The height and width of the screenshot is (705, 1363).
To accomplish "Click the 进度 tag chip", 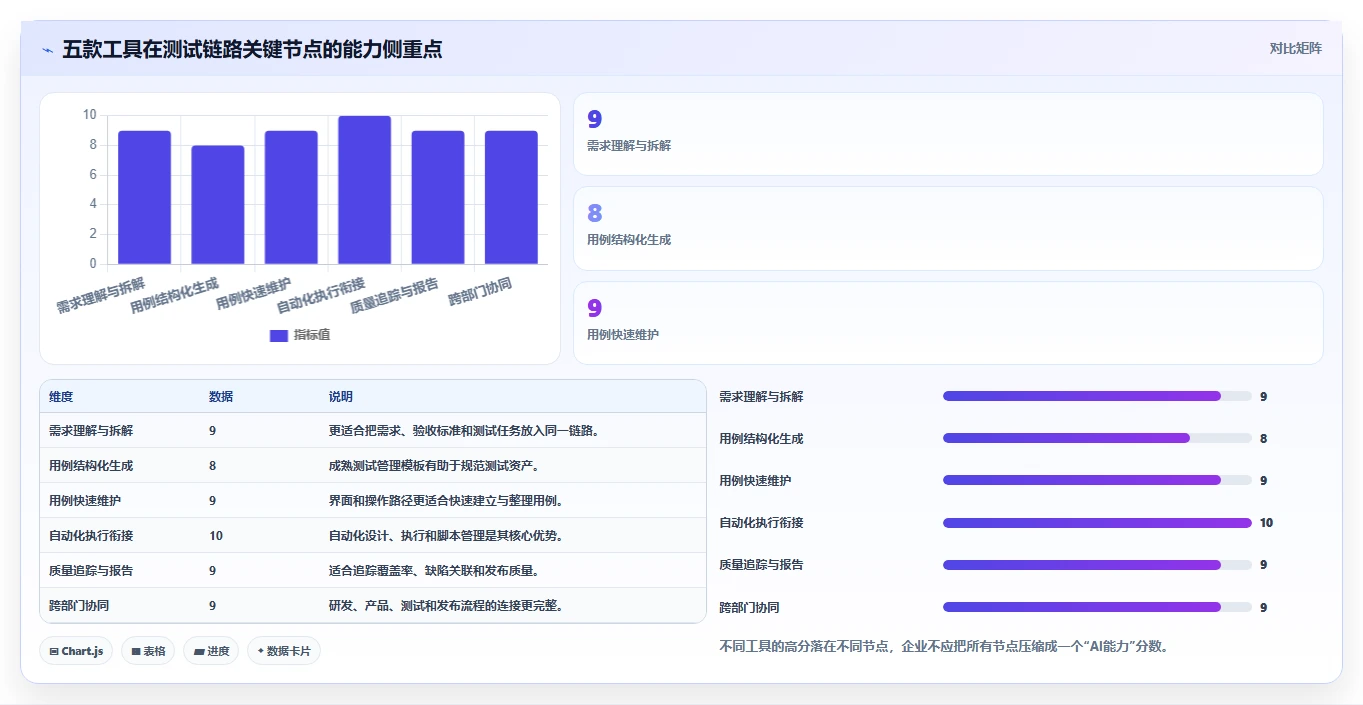I will [x=211, y=651].
